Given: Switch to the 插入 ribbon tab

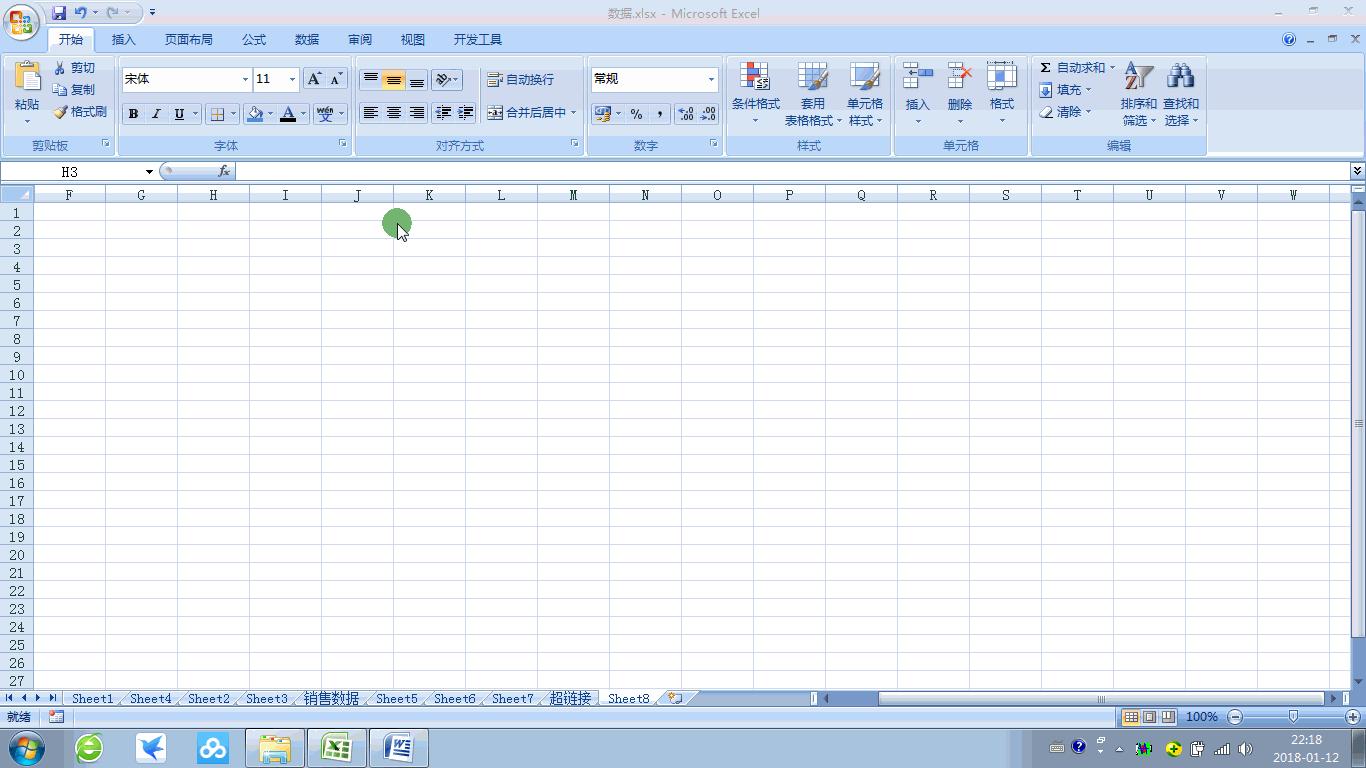Looking at the screenshot, I should click(x=122, y=39).
